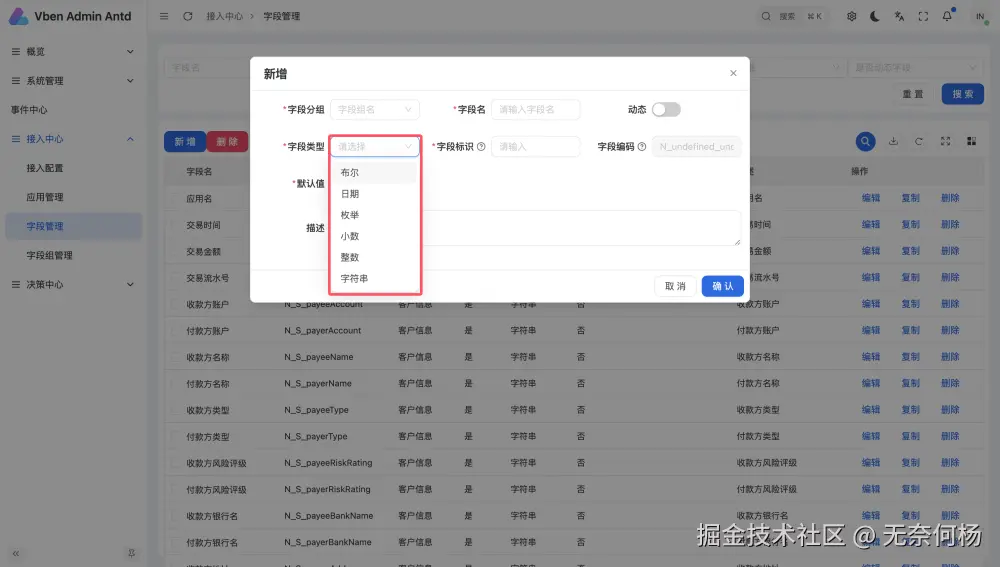Click the table fullscreen icon
Viewport: 1000px width, 567px height.
pos(945,142)
